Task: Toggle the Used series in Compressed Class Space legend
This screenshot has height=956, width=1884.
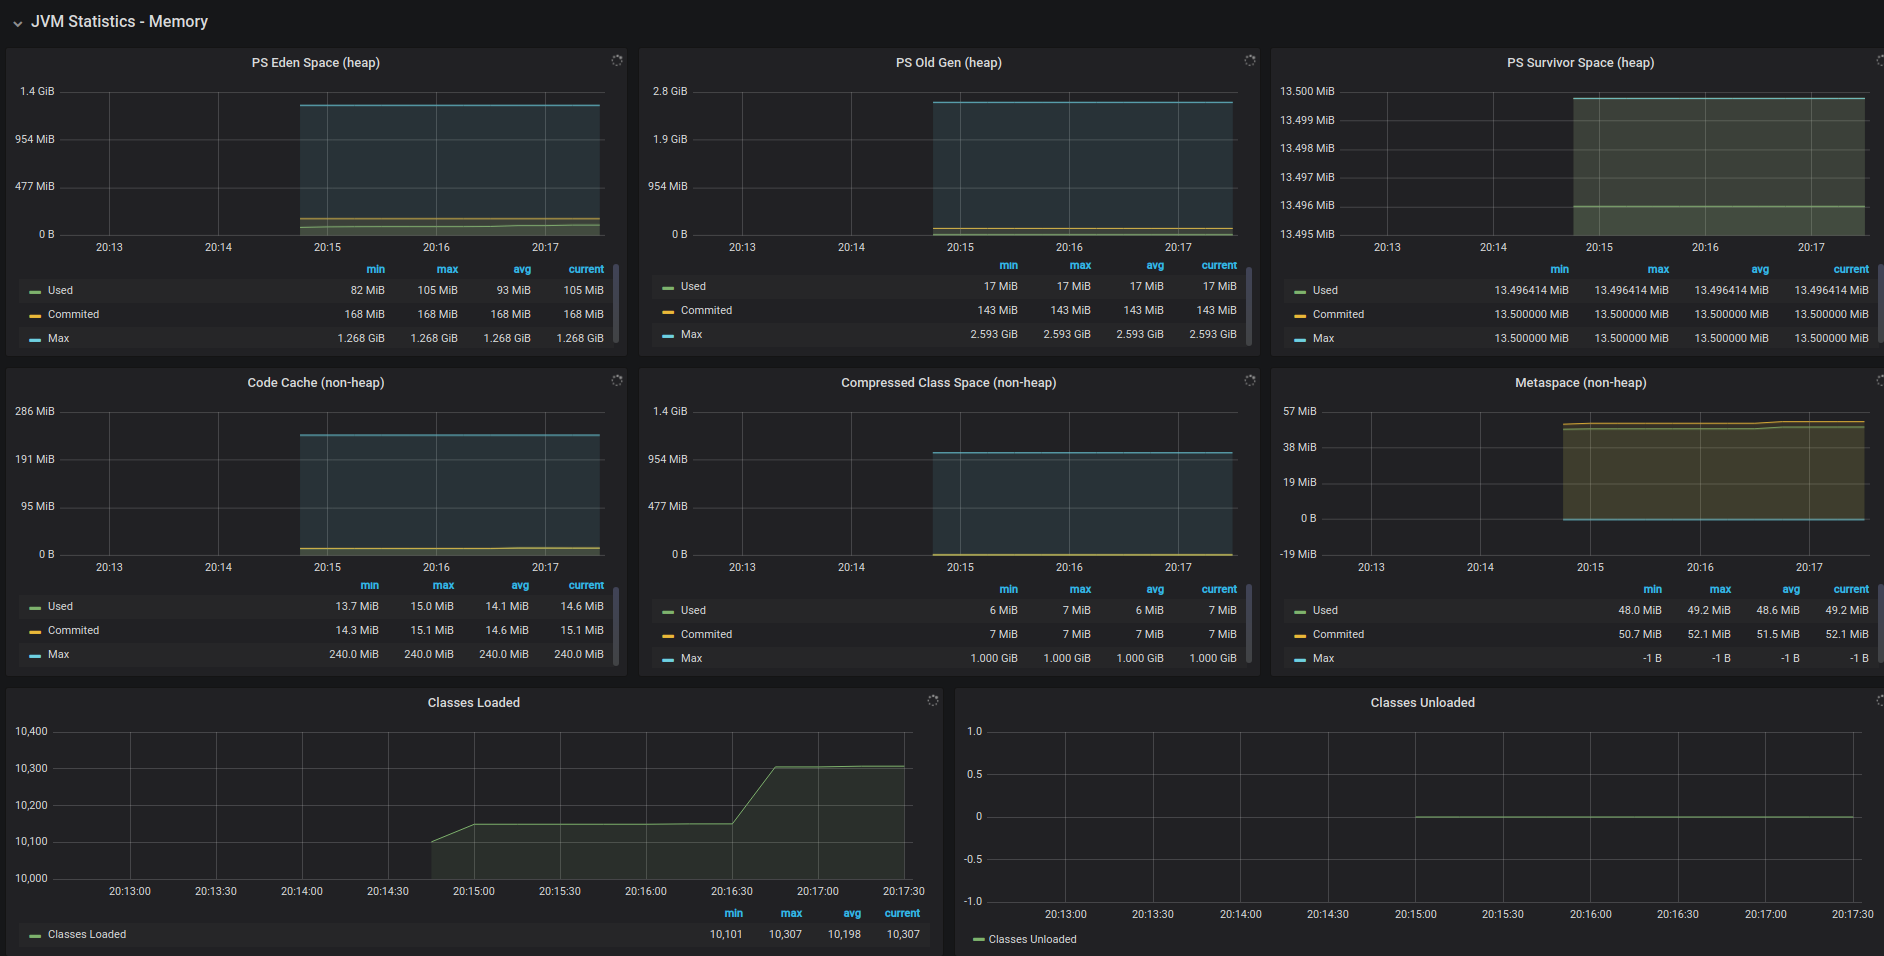Action: [x=693, y=611]
